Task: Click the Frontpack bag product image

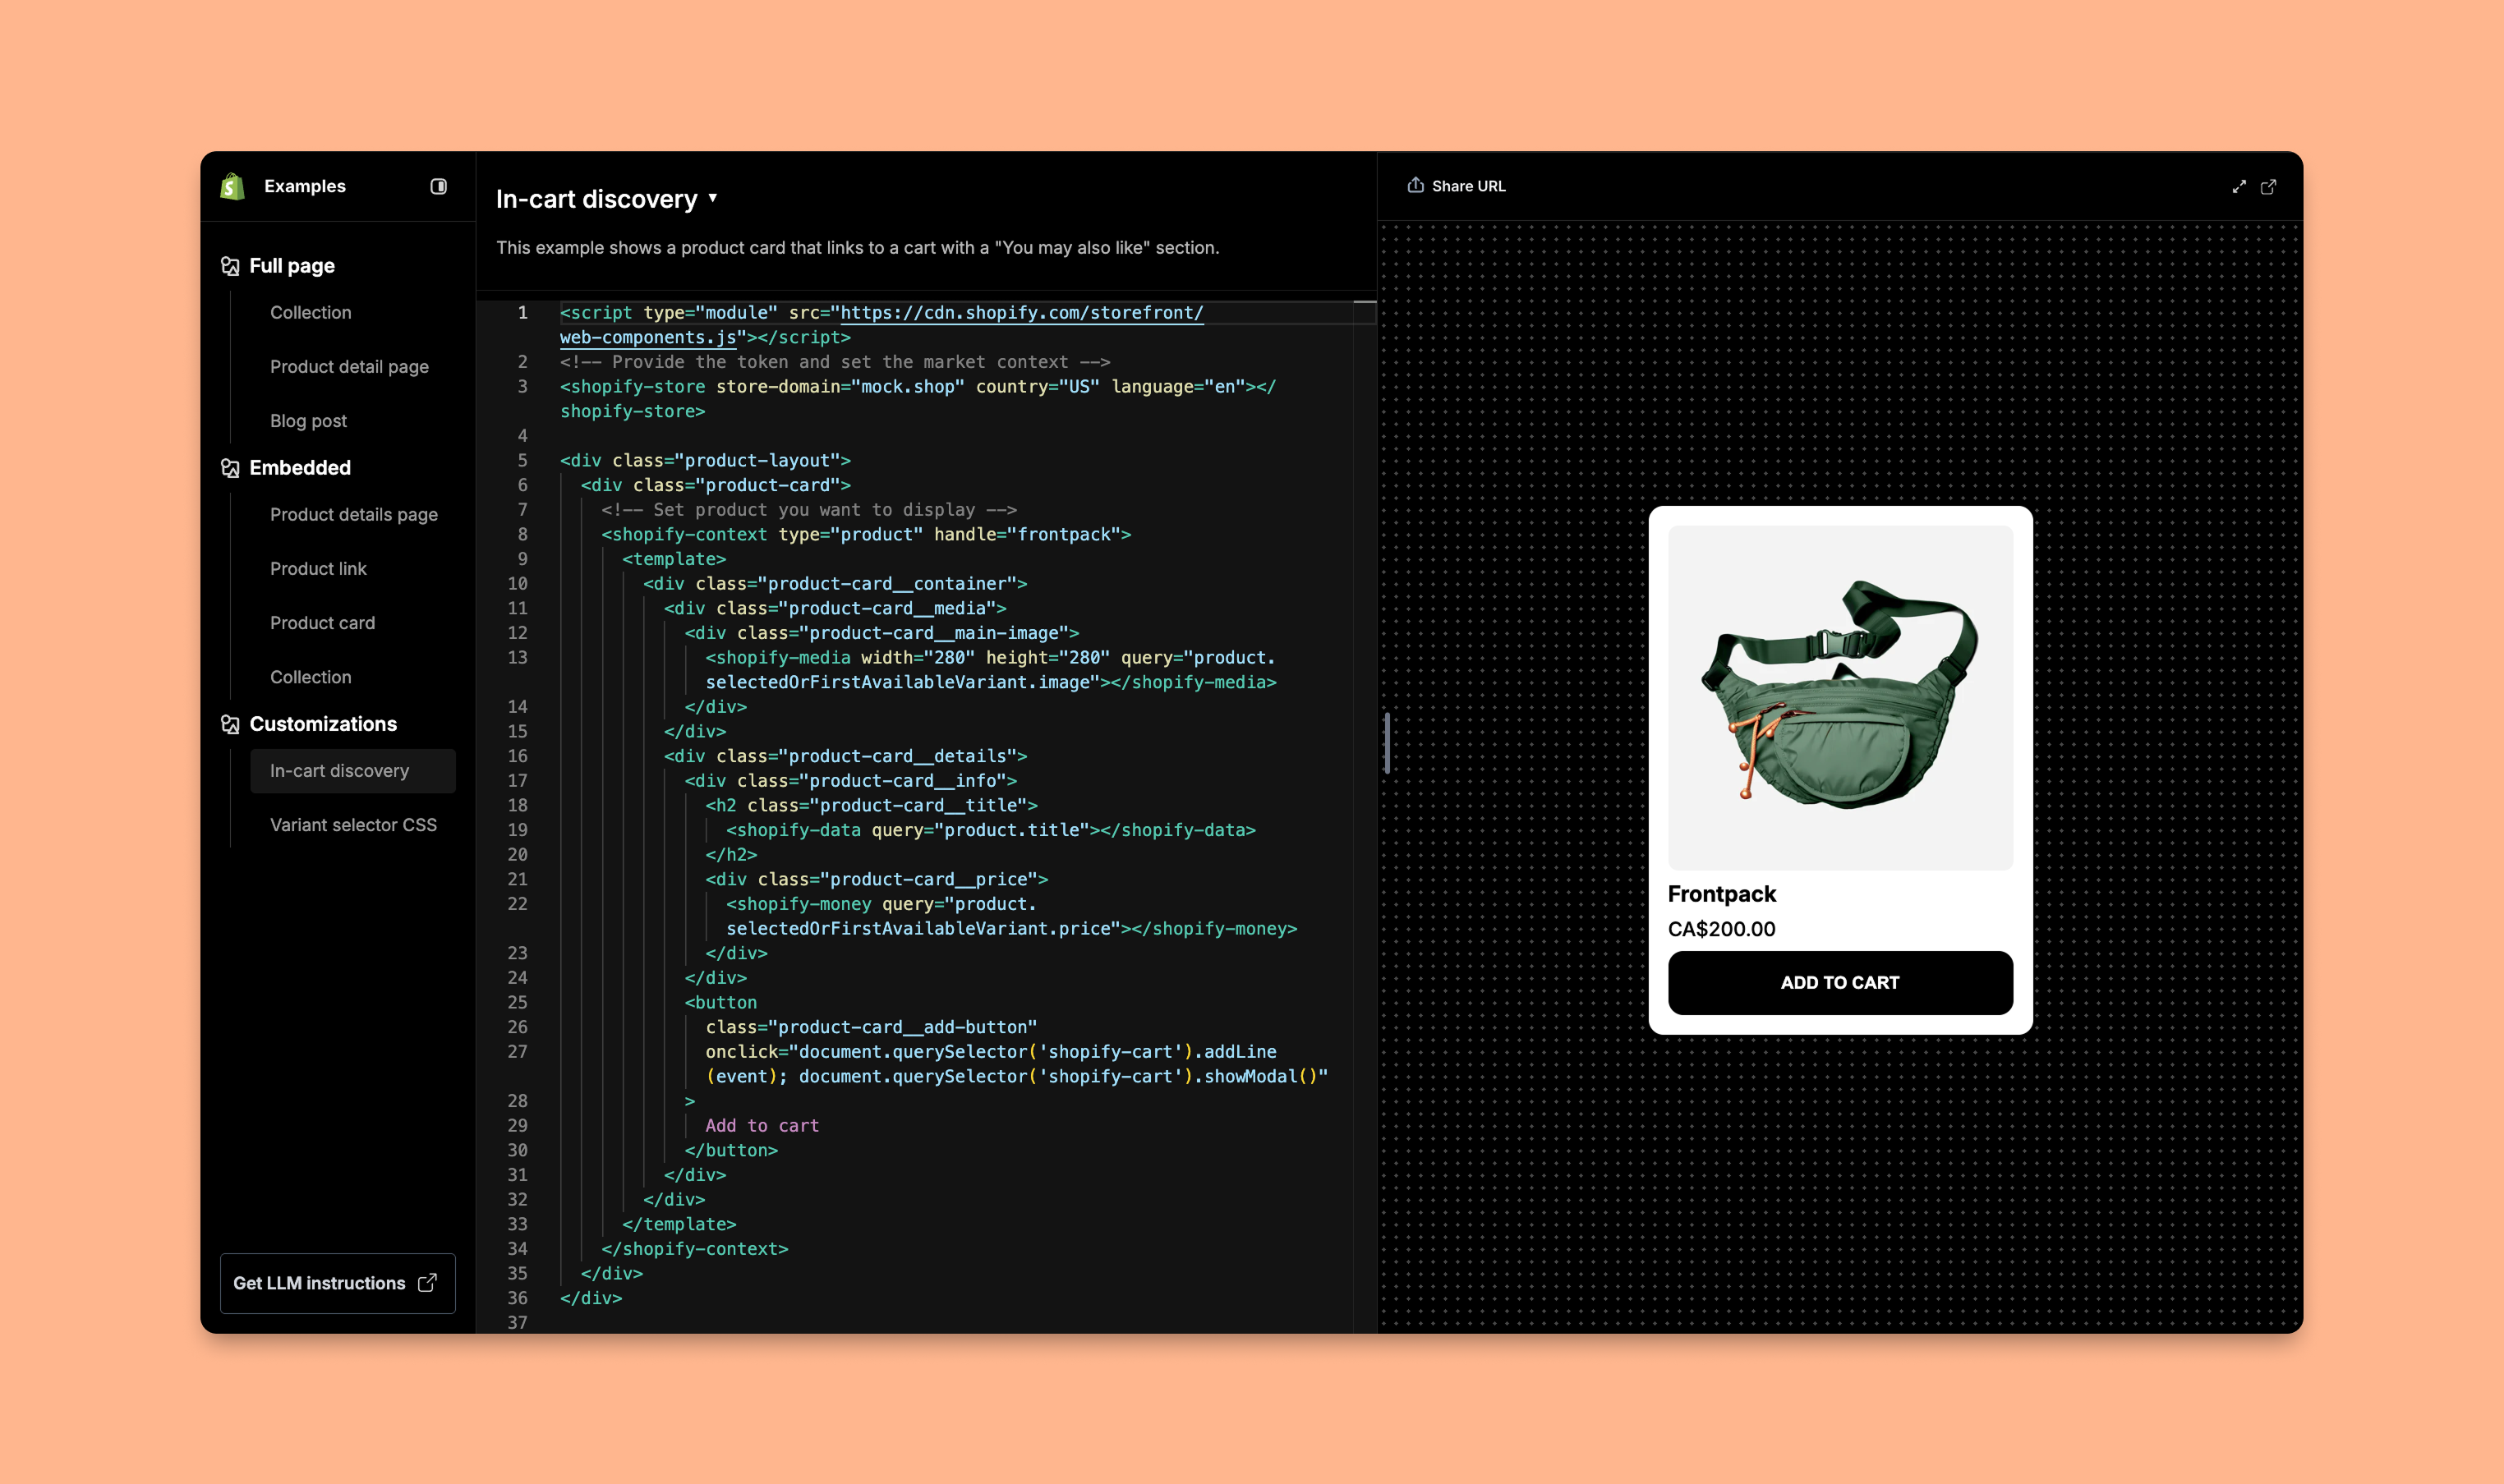Action: (1840, 698)
